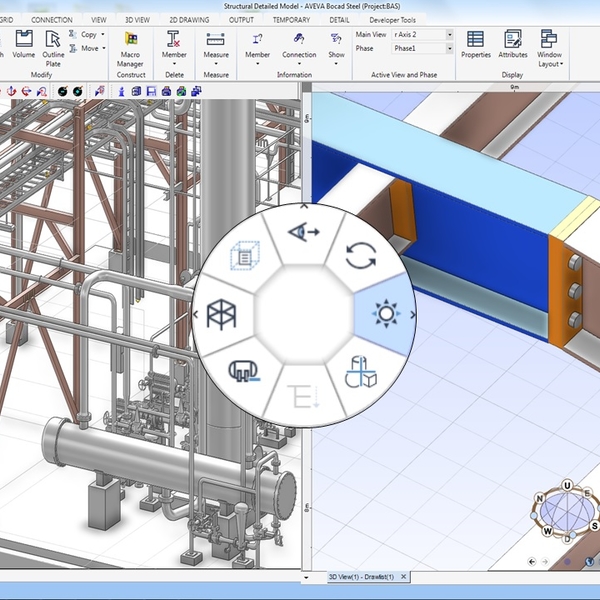Click the W direction on view compass
The height and width of the screenshot is (600, 600).
click(x=548, y=531)
